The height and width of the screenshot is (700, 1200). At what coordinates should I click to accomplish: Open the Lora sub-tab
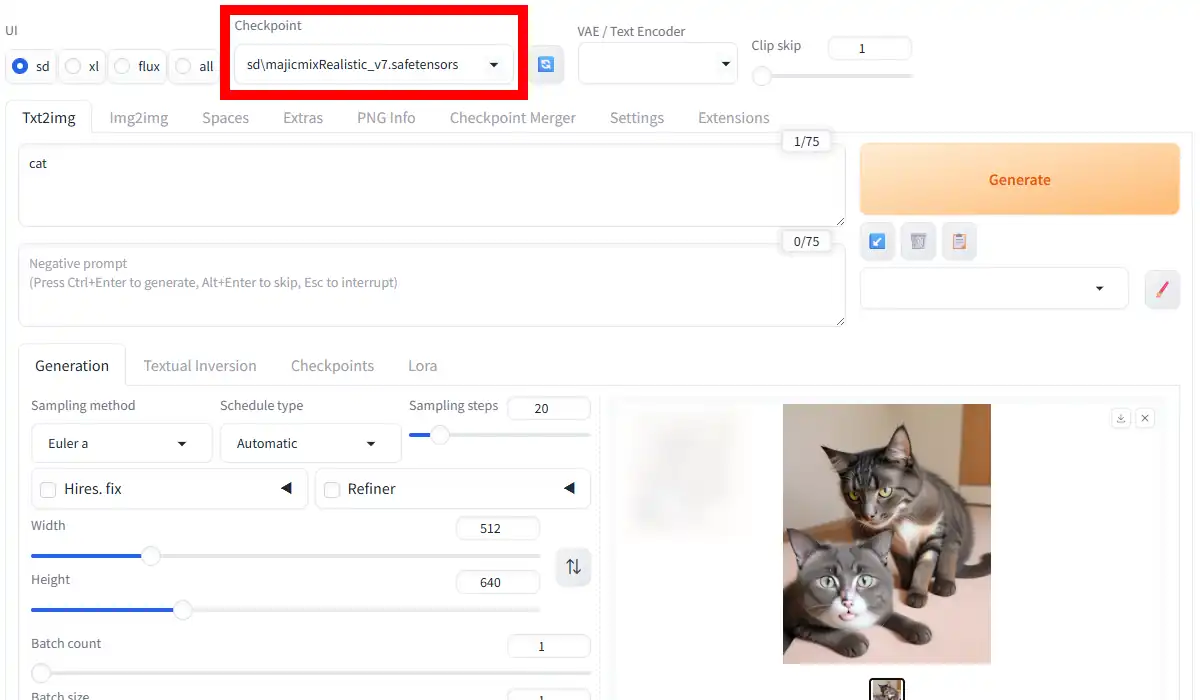[423, 366]
